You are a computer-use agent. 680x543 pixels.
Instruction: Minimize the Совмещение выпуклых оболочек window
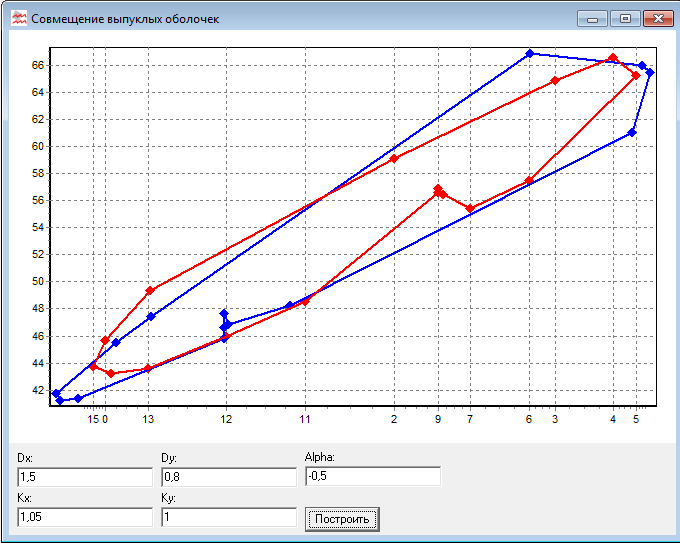point(595,18)
